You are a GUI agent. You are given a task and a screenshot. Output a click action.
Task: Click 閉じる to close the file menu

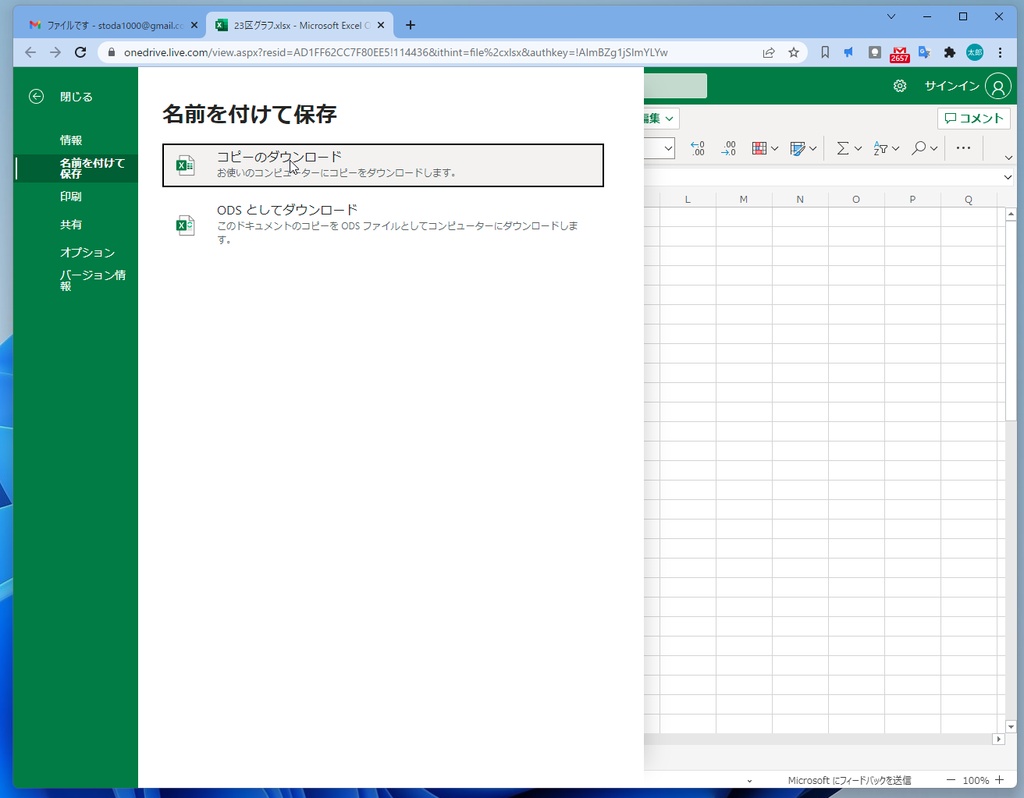pos(76,97)
